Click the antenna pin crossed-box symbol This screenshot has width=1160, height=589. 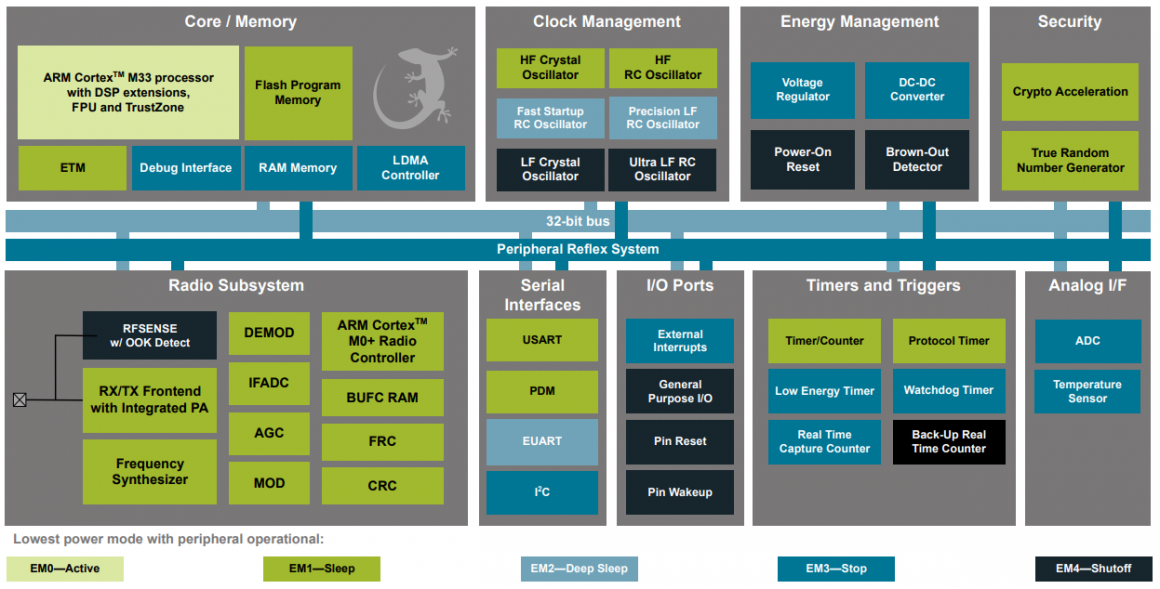[x=19, y=400]
